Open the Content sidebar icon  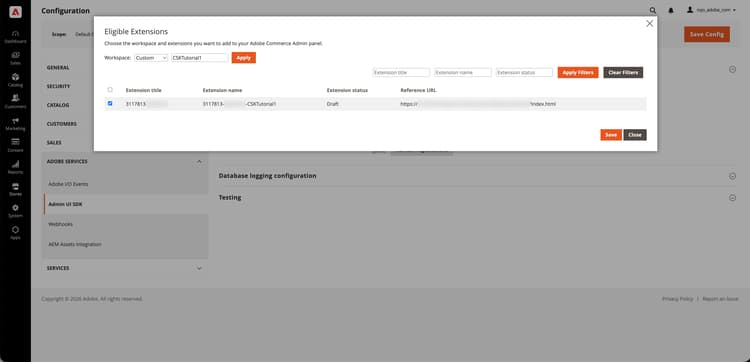[15, 145]
